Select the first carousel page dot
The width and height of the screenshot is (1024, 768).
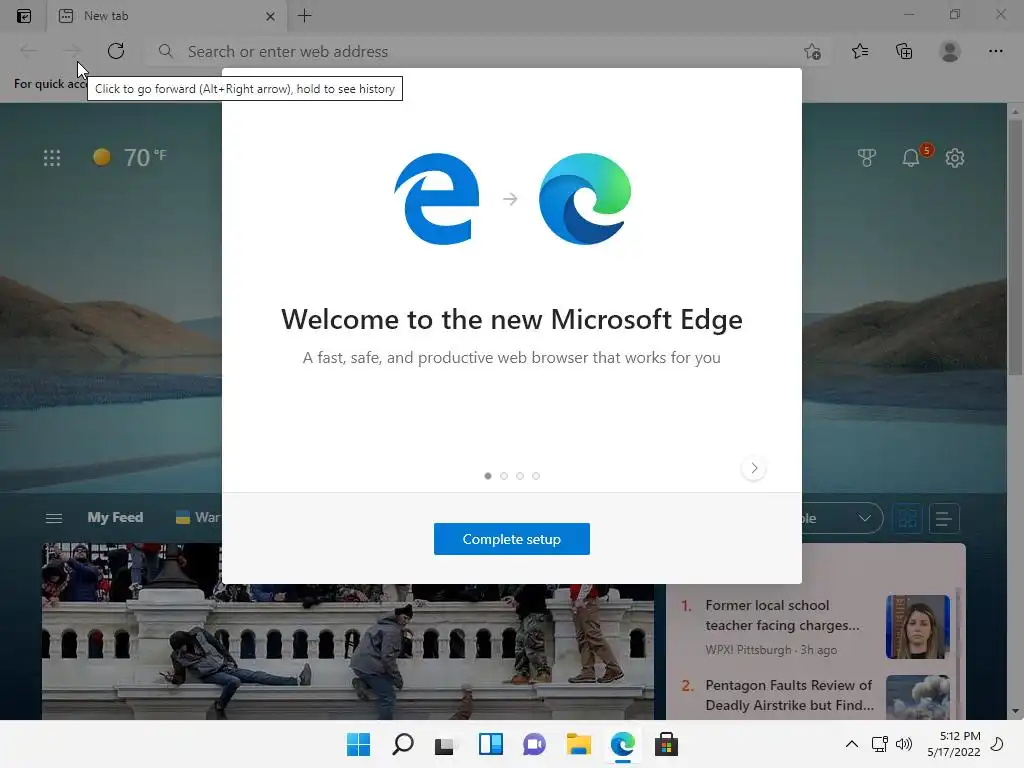(x=488, y=476)
